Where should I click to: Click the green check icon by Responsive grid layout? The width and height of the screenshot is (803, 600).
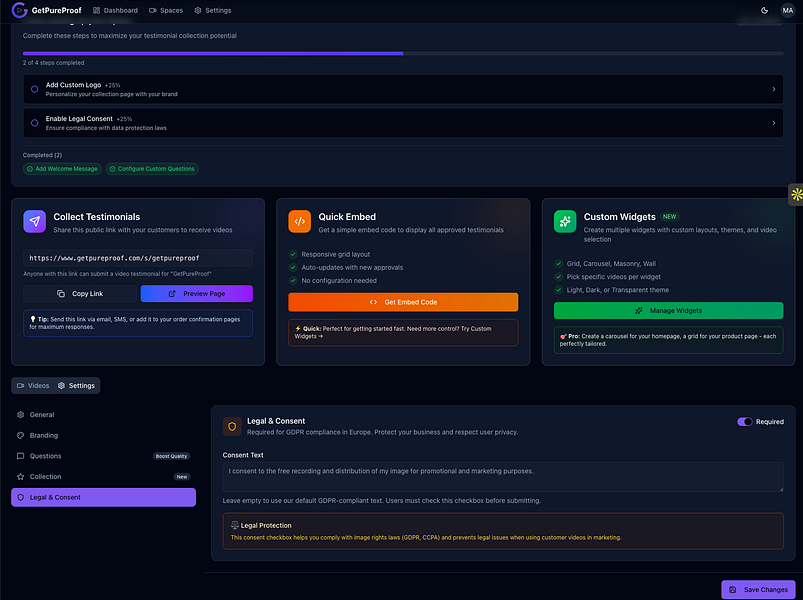tap(293, 254)
